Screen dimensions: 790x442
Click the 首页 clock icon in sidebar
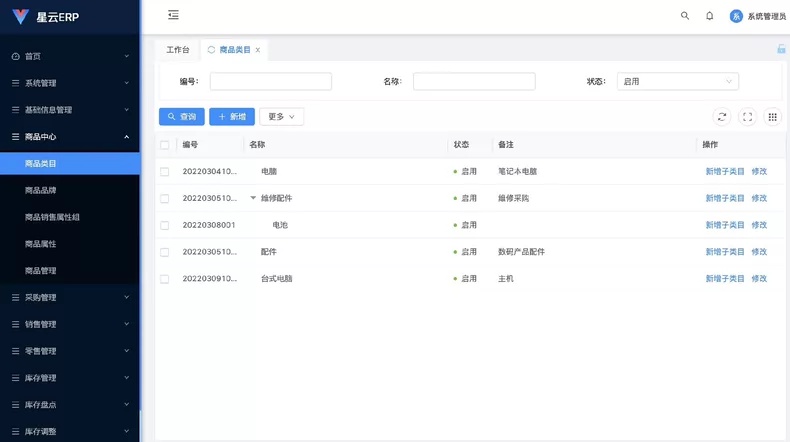click(16, 56)
